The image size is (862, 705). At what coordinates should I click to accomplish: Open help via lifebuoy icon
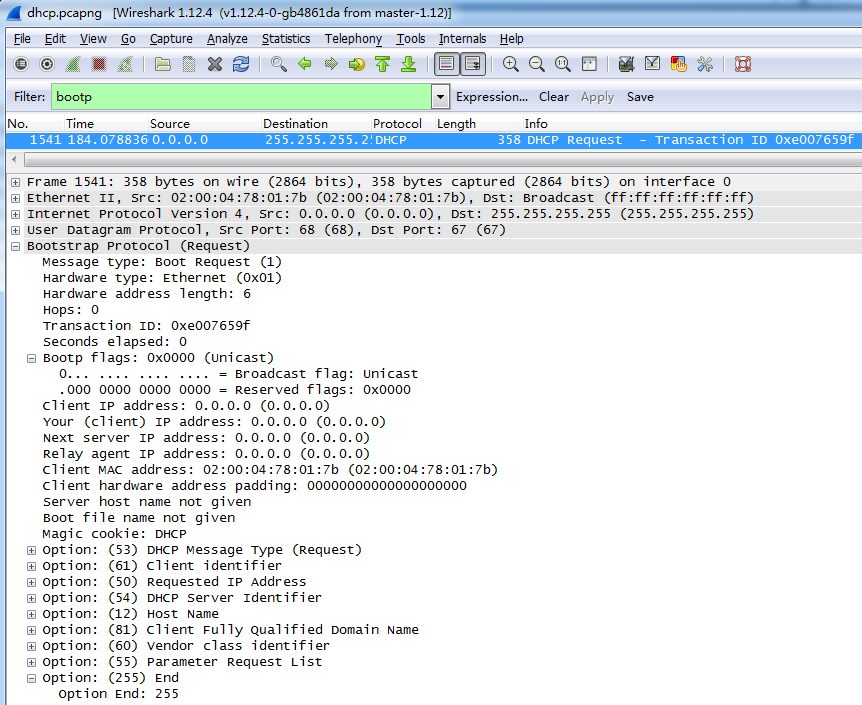pyautogui.click(x=743, y=64)
